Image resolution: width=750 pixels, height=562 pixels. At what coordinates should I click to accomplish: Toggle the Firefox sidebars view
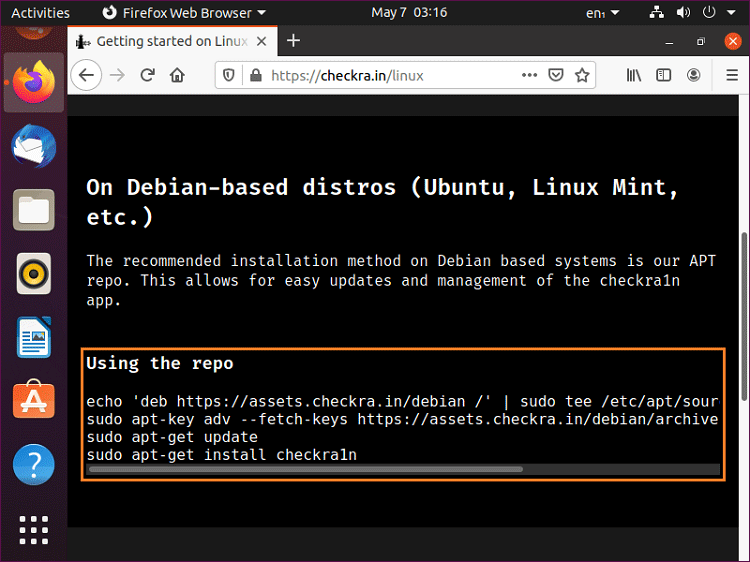pos(663,75)
